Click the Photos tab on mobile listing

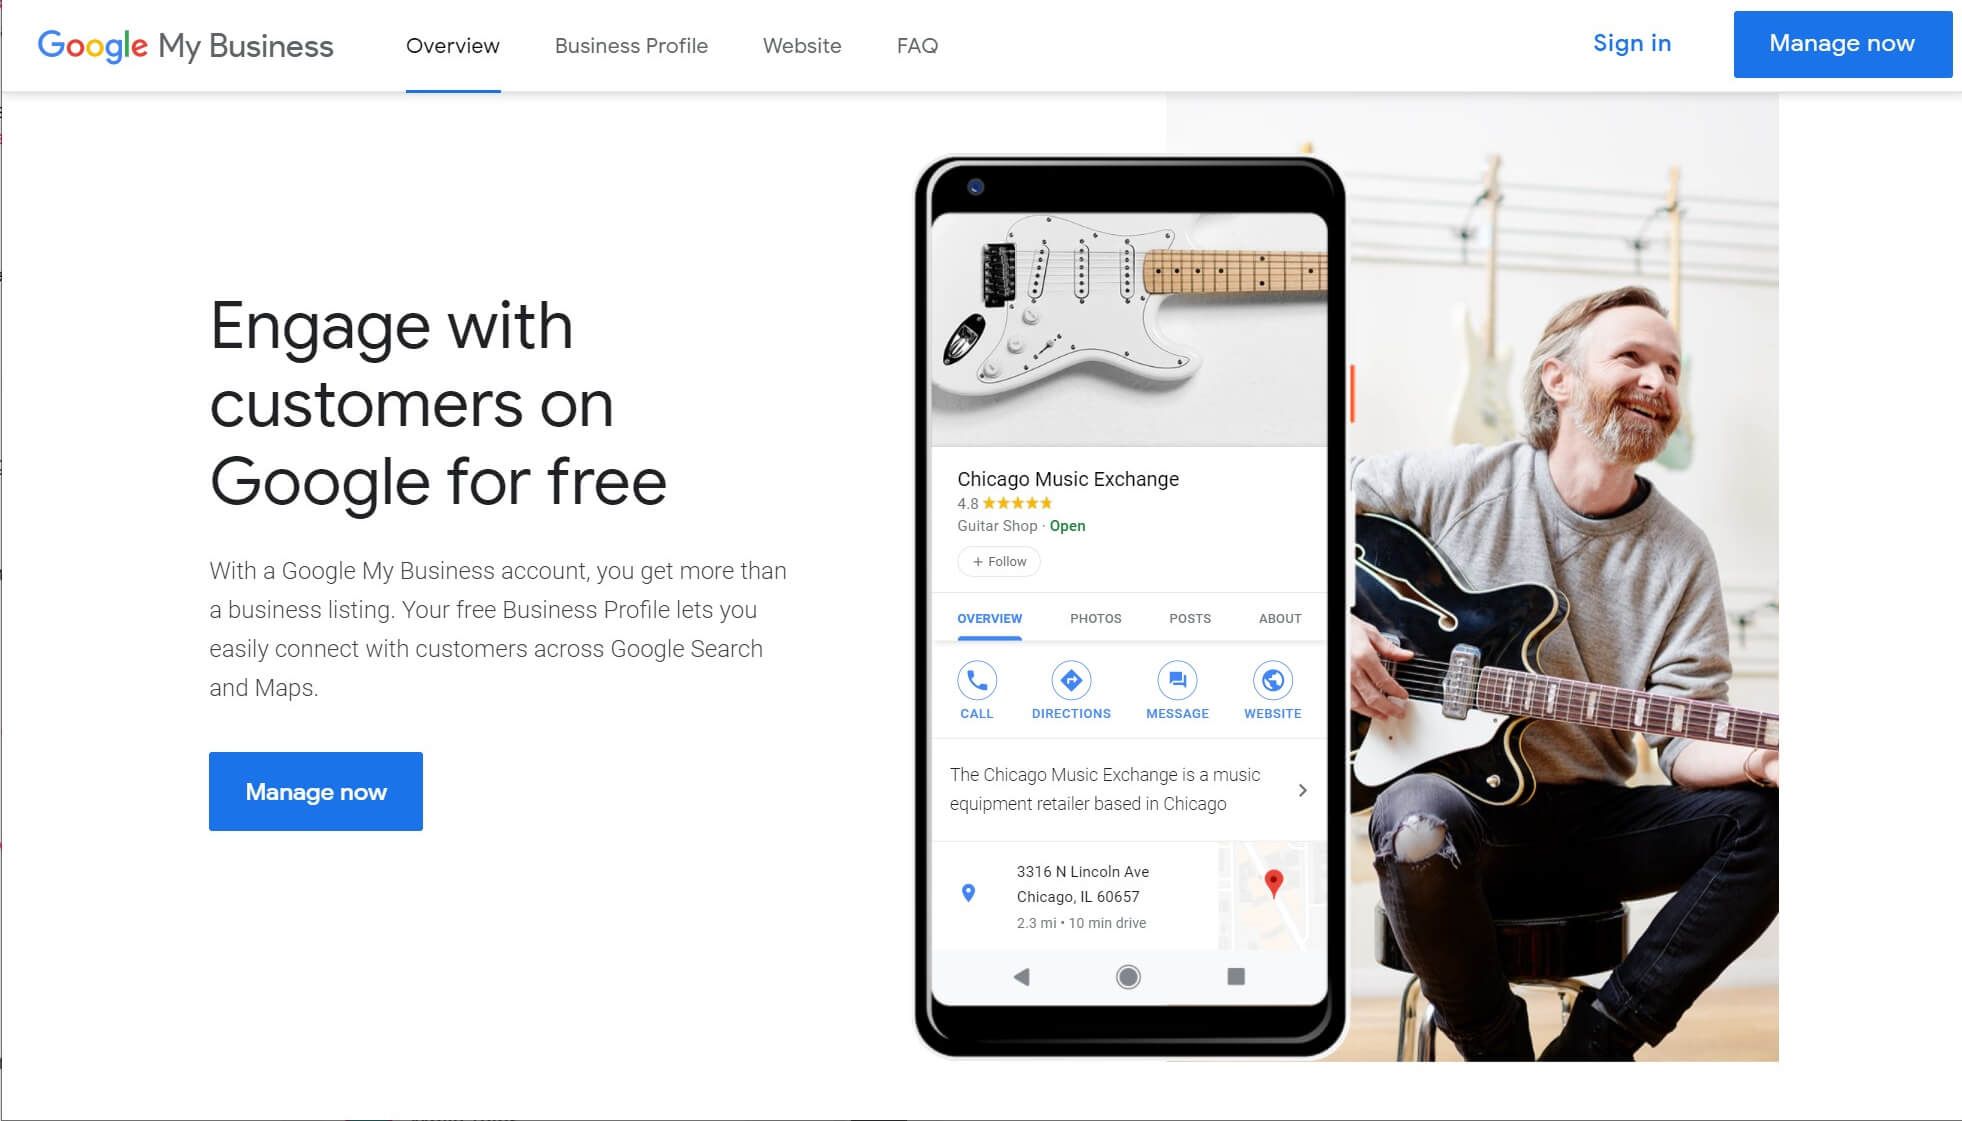[1096, 618]
